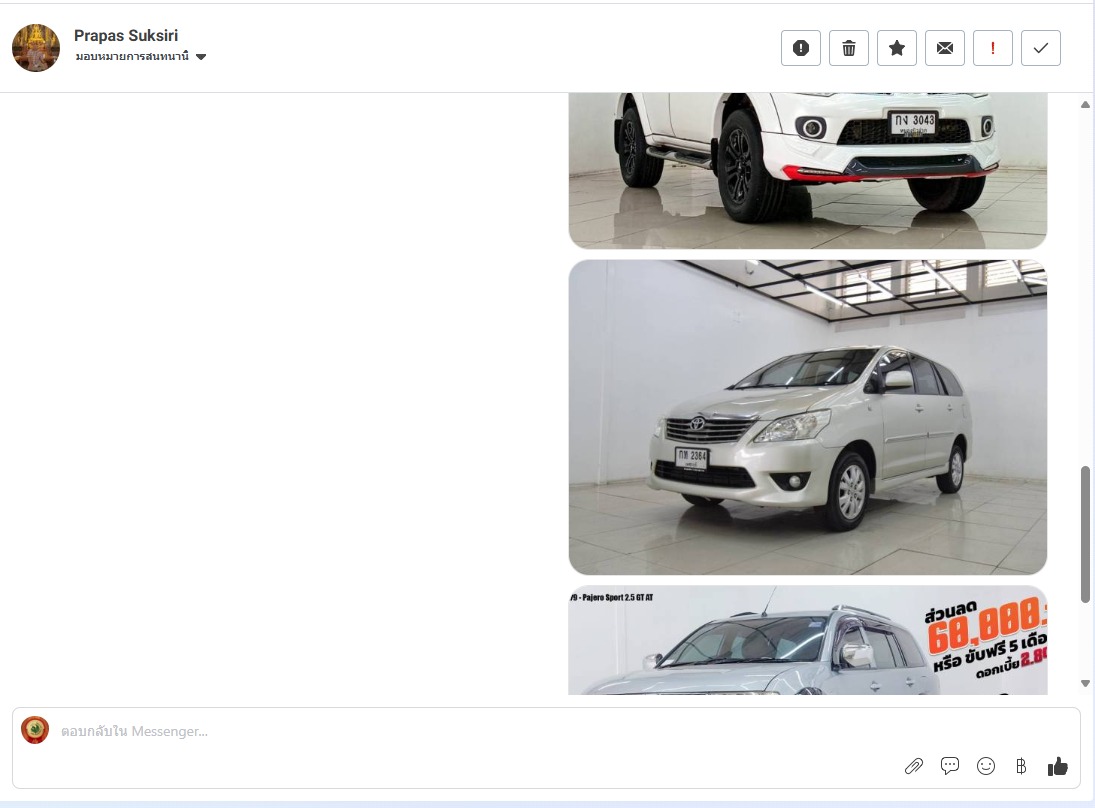Open emoji picker smiley icon
This screenshot has width=1095, height=808.
click(x=985, y=766)
